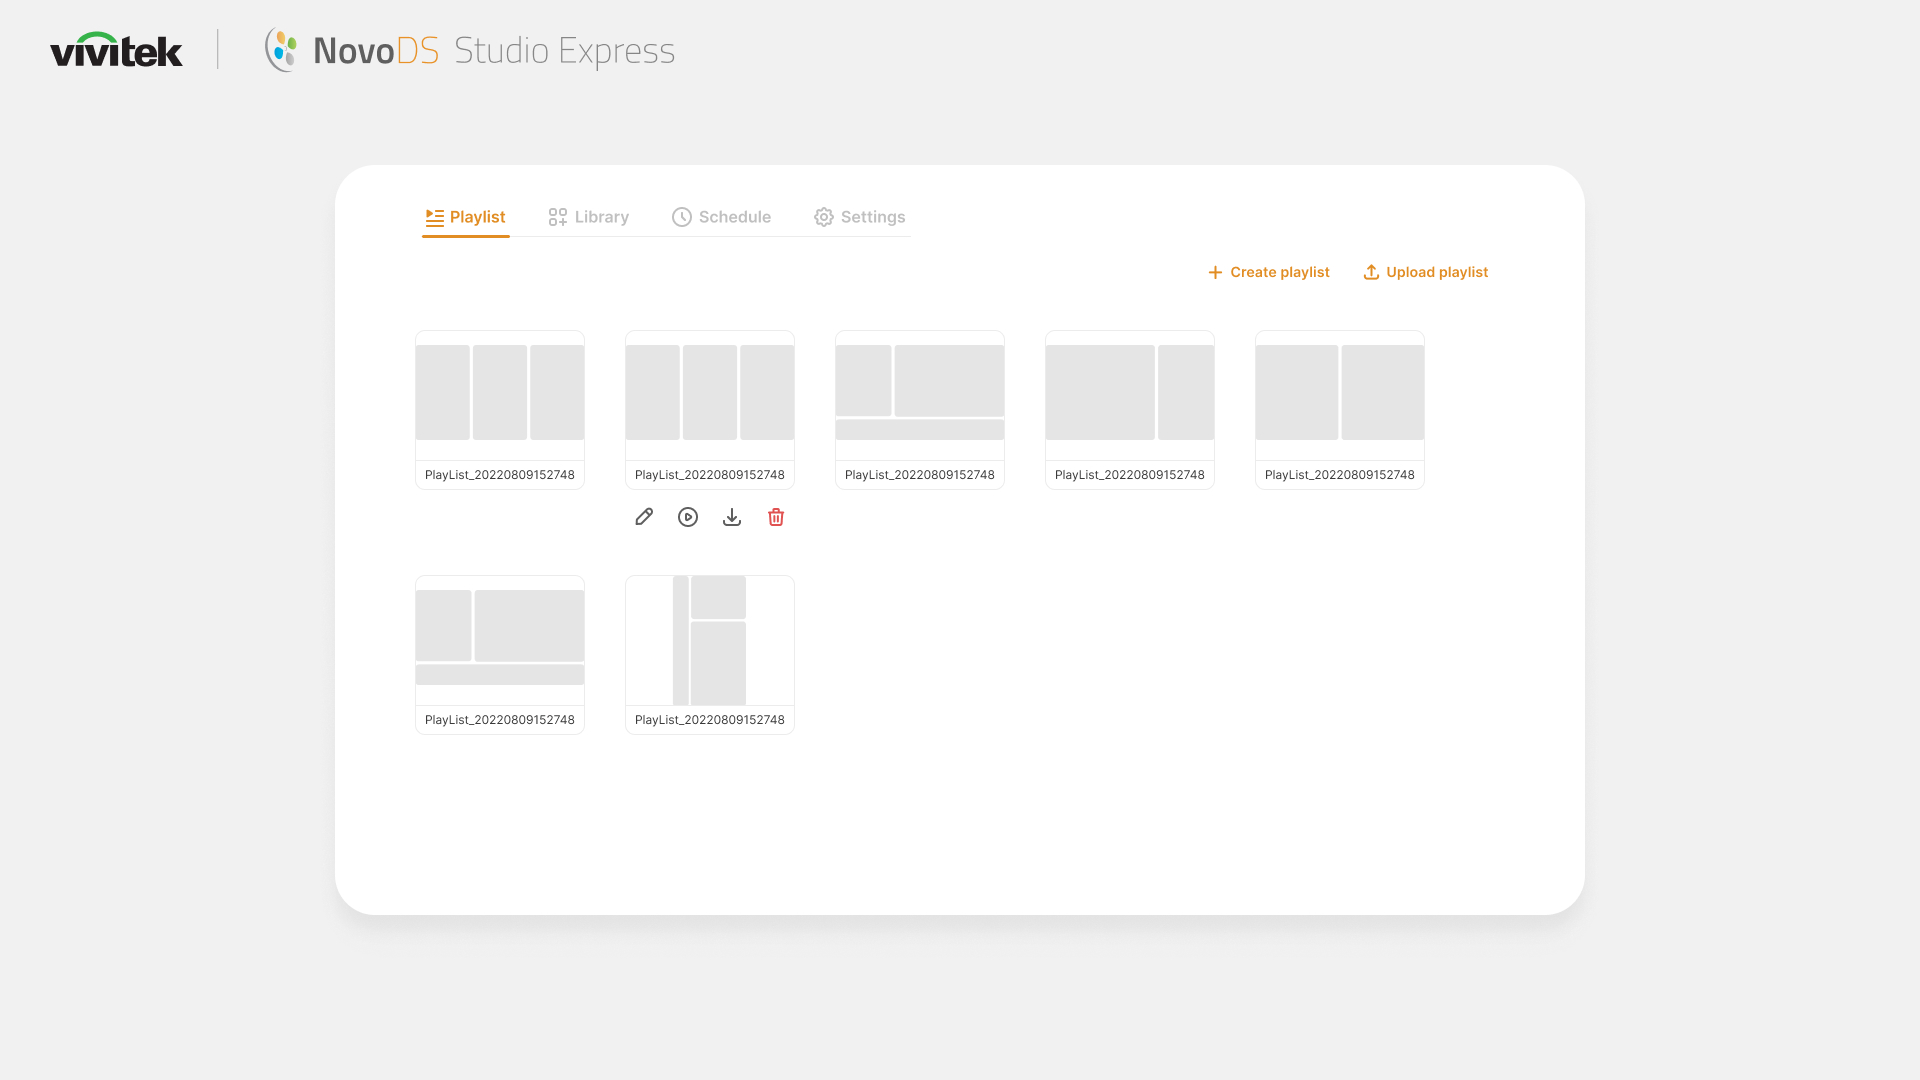Click Upload playlist link
This screenshot has height=1080, width=1920.
[x=1437, y=272]
